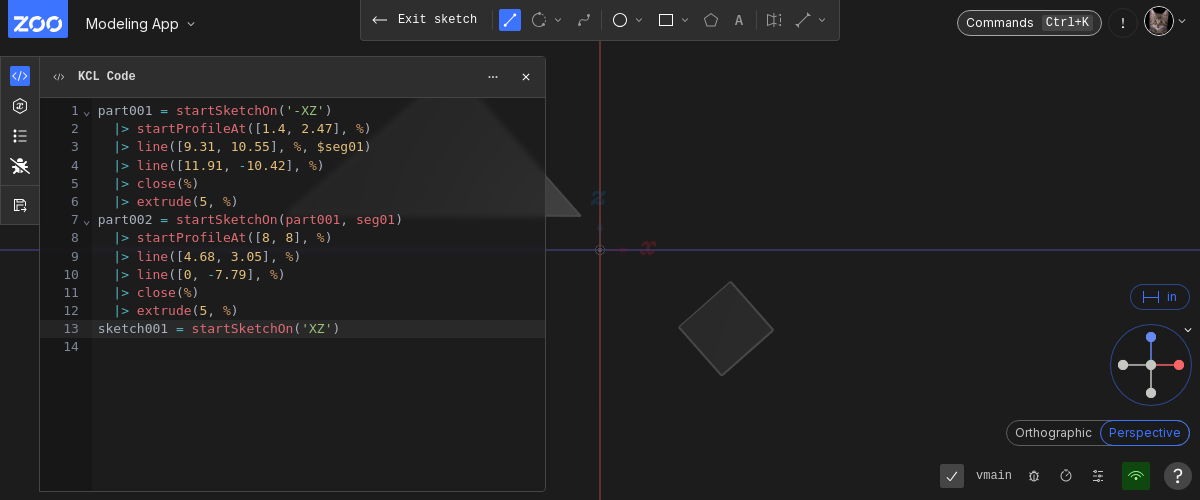Select the Line sketch tool
The height and width of the screenshot is (500, 1200).
pyautogui.click(x=510, y=20)
